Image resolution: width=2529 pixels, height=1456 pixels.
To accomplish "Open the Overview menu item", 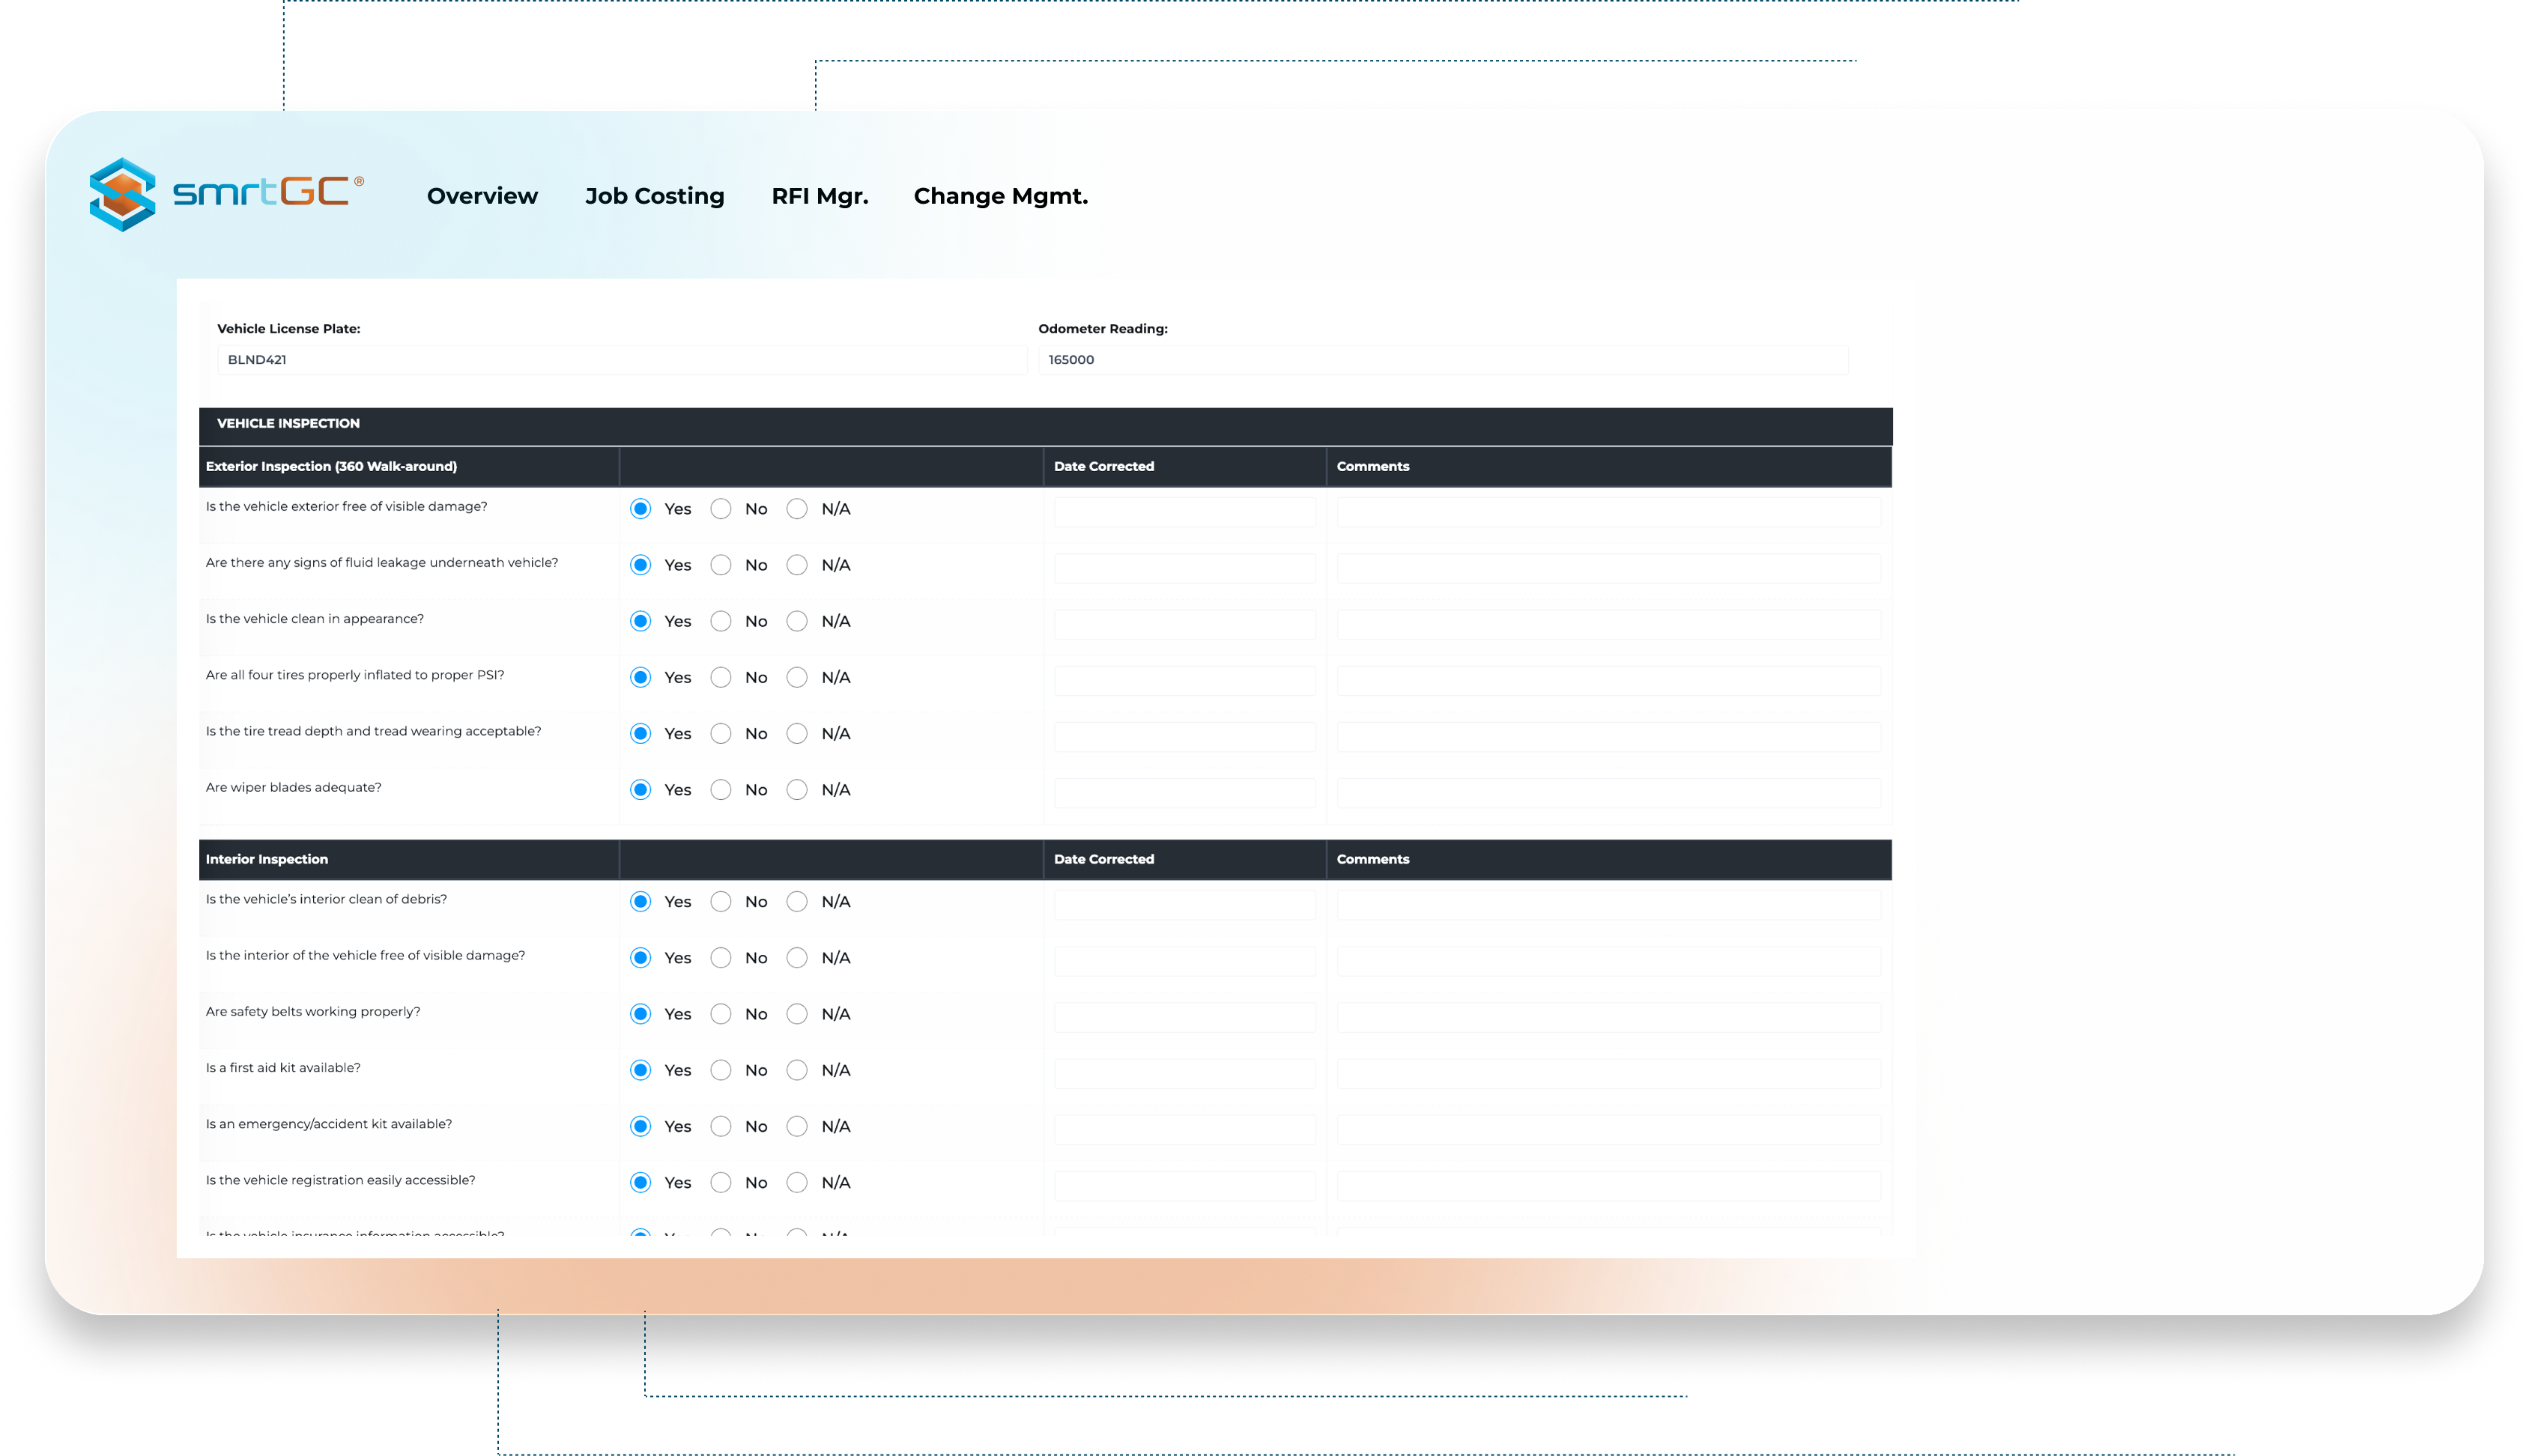I will point(482,196).
